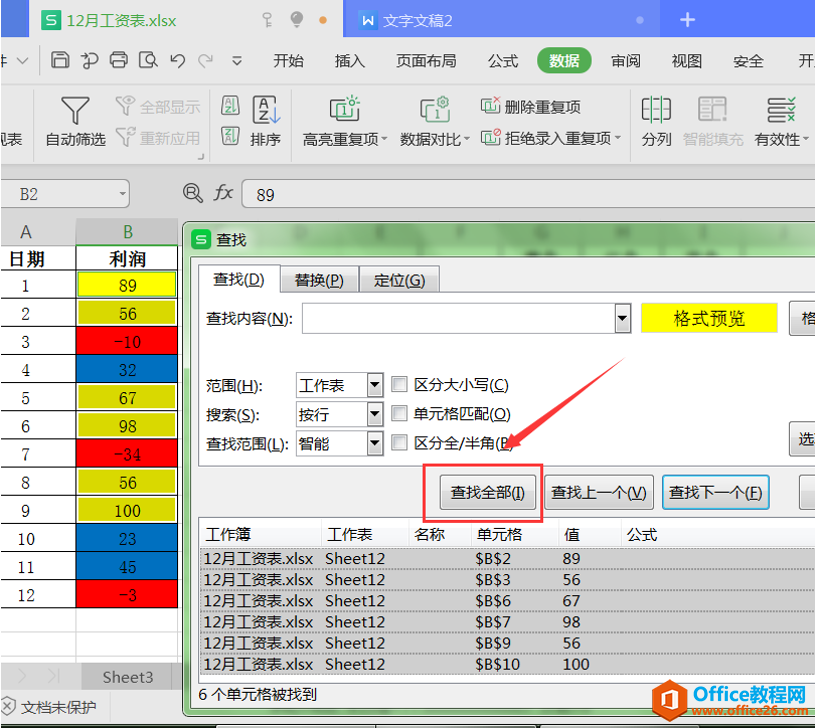Click the 智能填充 icon
Viewport: 815px width, 728px height.
click(x=712, y=110)
